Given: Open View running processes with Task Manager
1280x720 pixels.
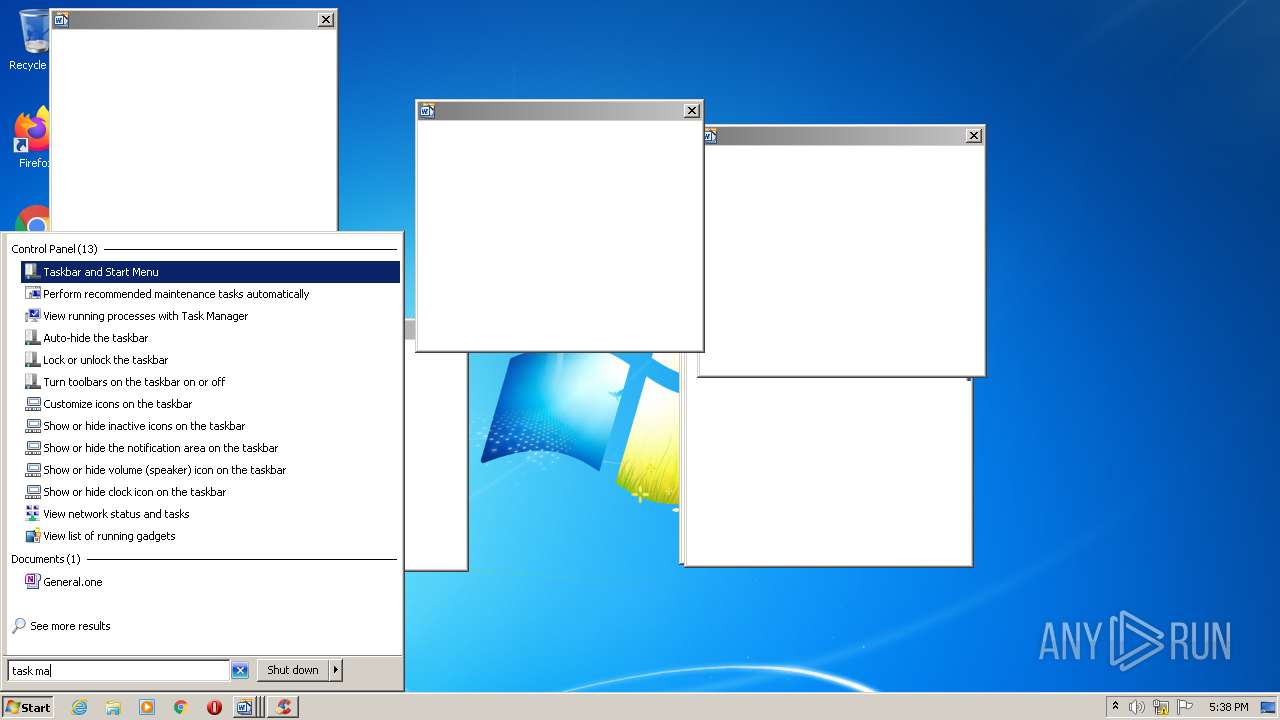Looking at the screenshot, I should click(210, 316).
